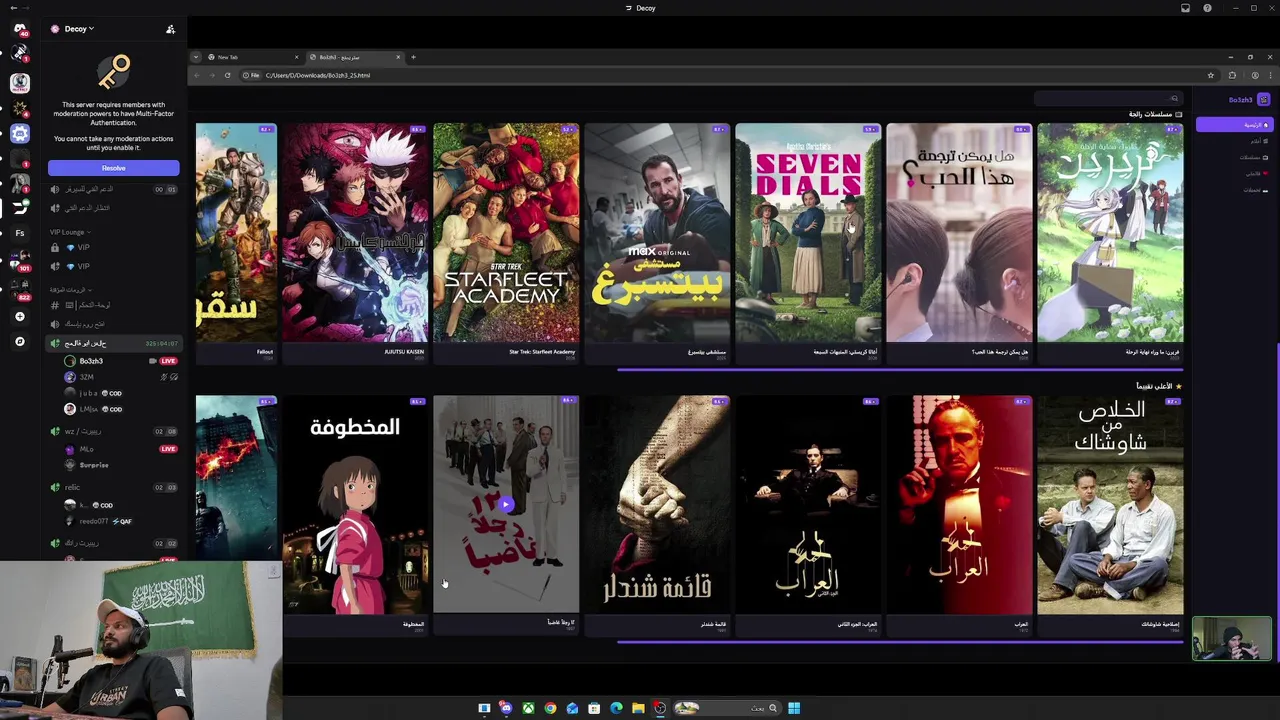
Task: Open the downloads item in Bo3zh3 sidebar
Action: 1255,189
